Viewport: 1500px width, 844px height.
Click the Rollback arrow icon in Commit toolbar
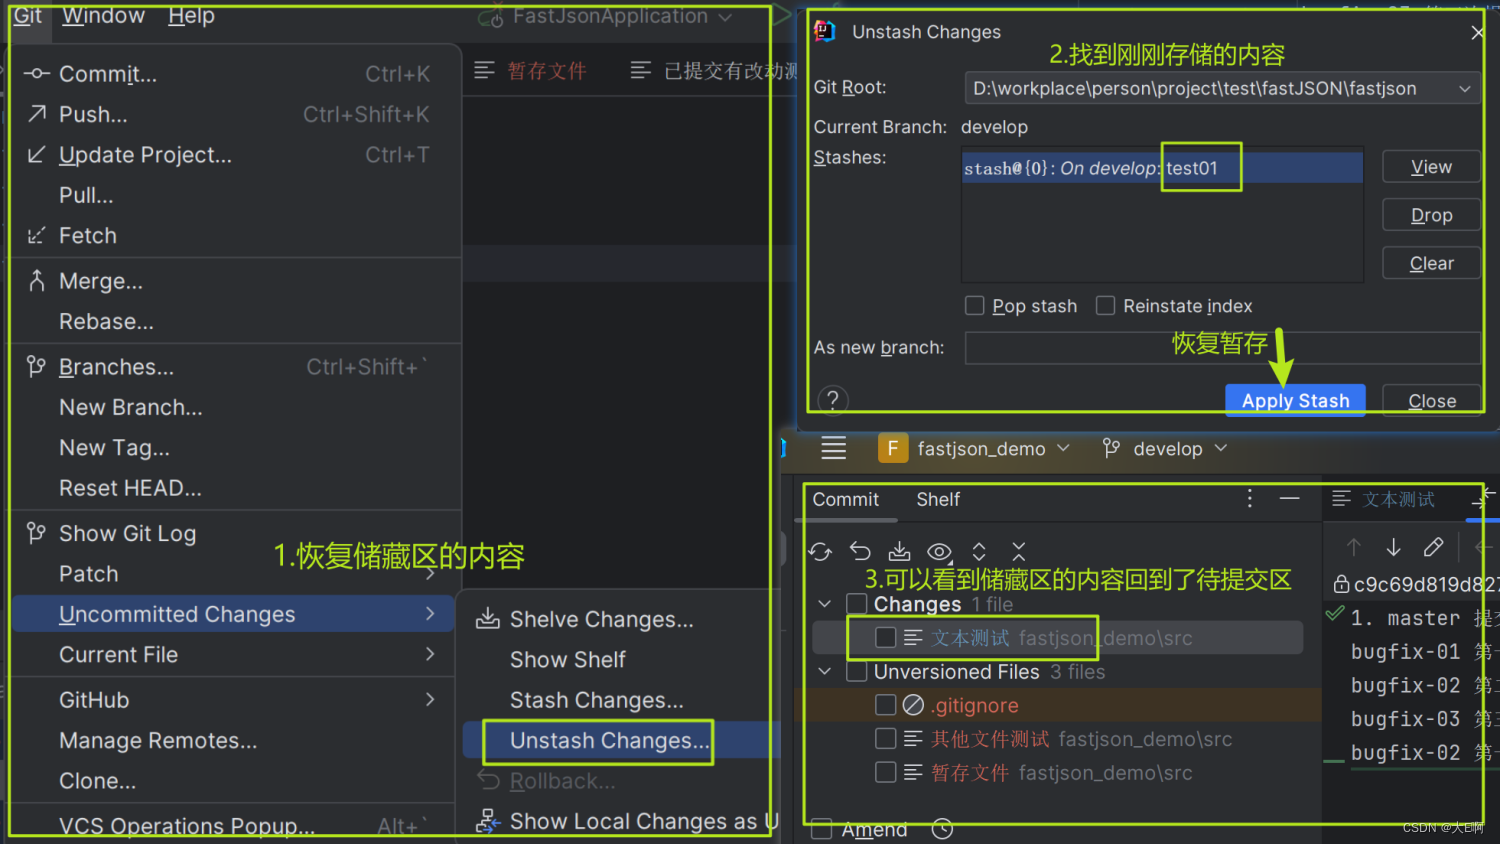pyautogui.click(x=860, y=551)
